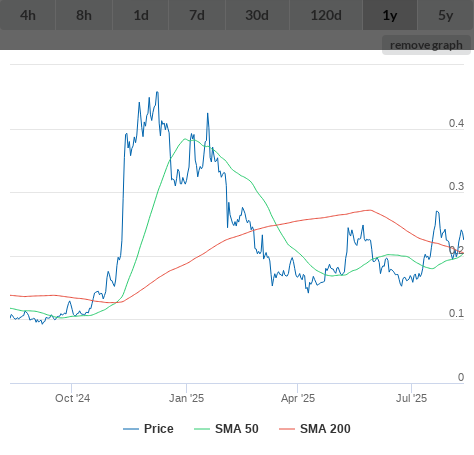Click the 0.3 y-axis value
474x455 pixels.
(x=456, y=186)
